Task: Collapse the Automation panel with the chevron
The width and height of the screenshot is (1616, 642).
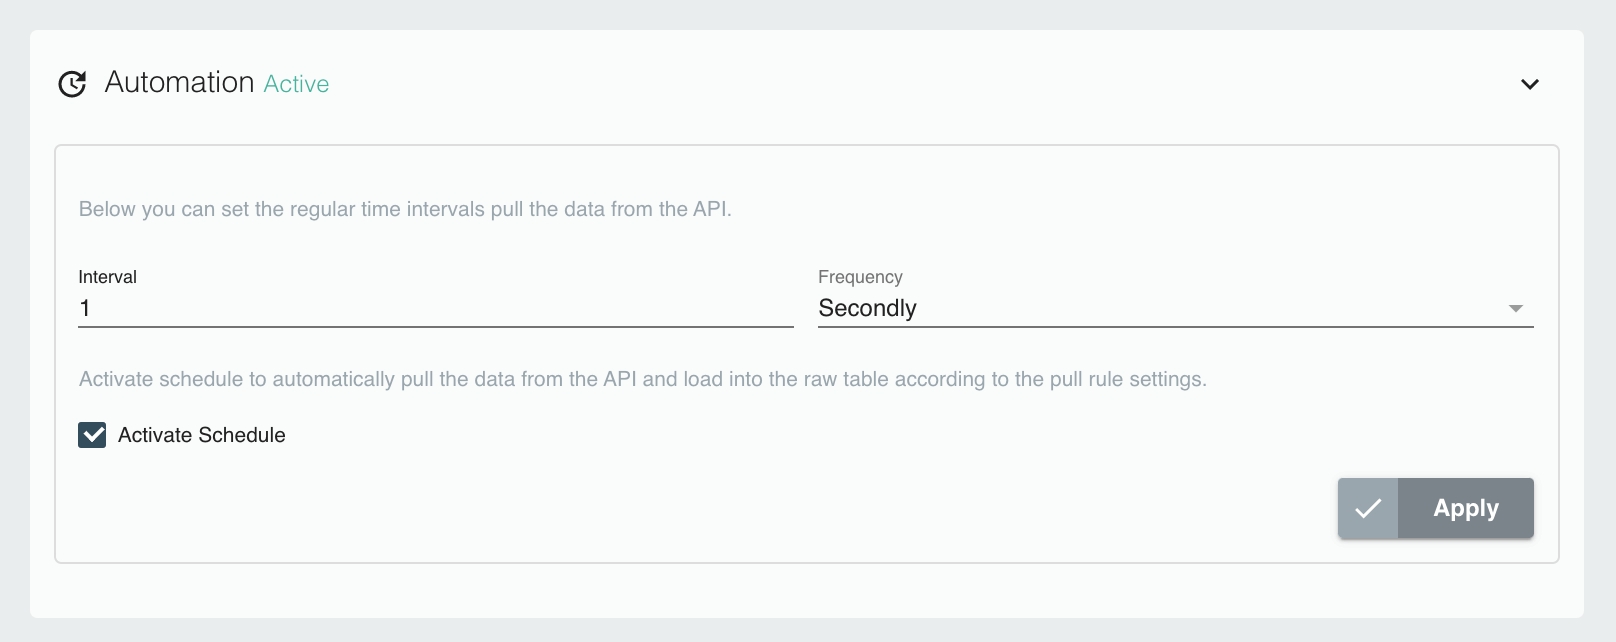Action: [x=1529, y=84]
